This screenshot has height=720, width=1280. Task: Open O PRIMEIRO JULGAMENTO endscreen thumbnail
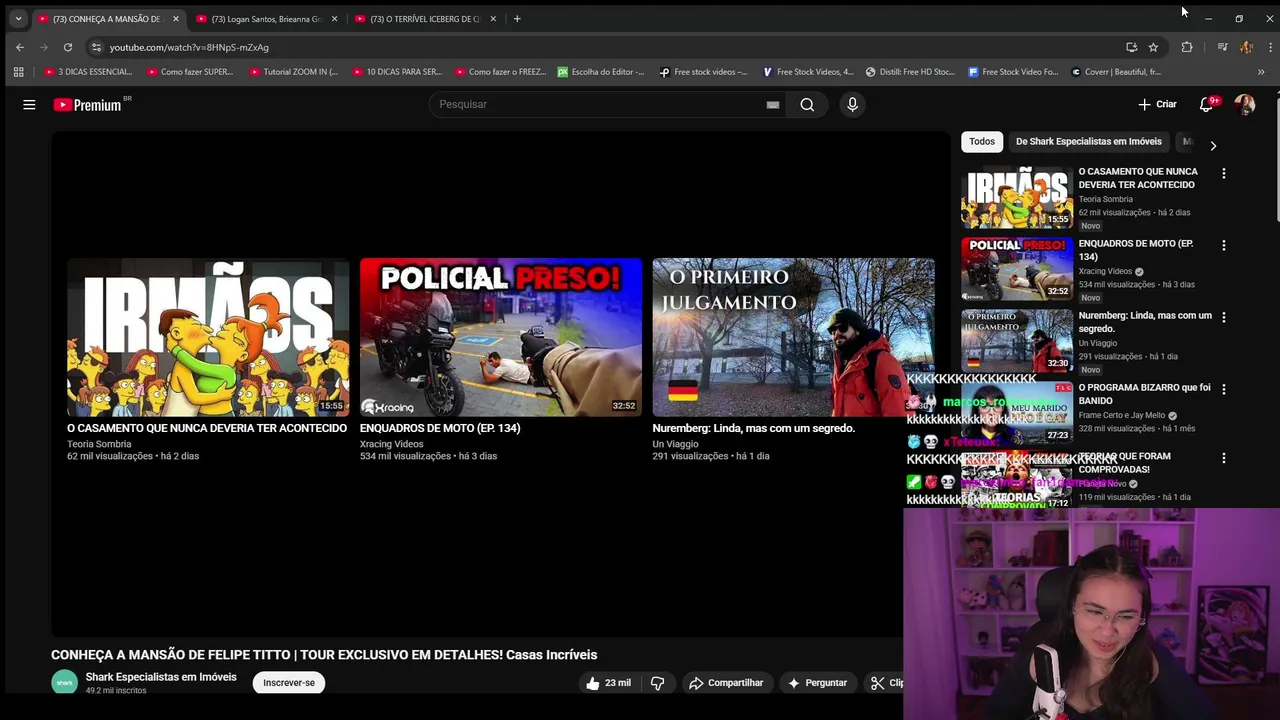793,337
